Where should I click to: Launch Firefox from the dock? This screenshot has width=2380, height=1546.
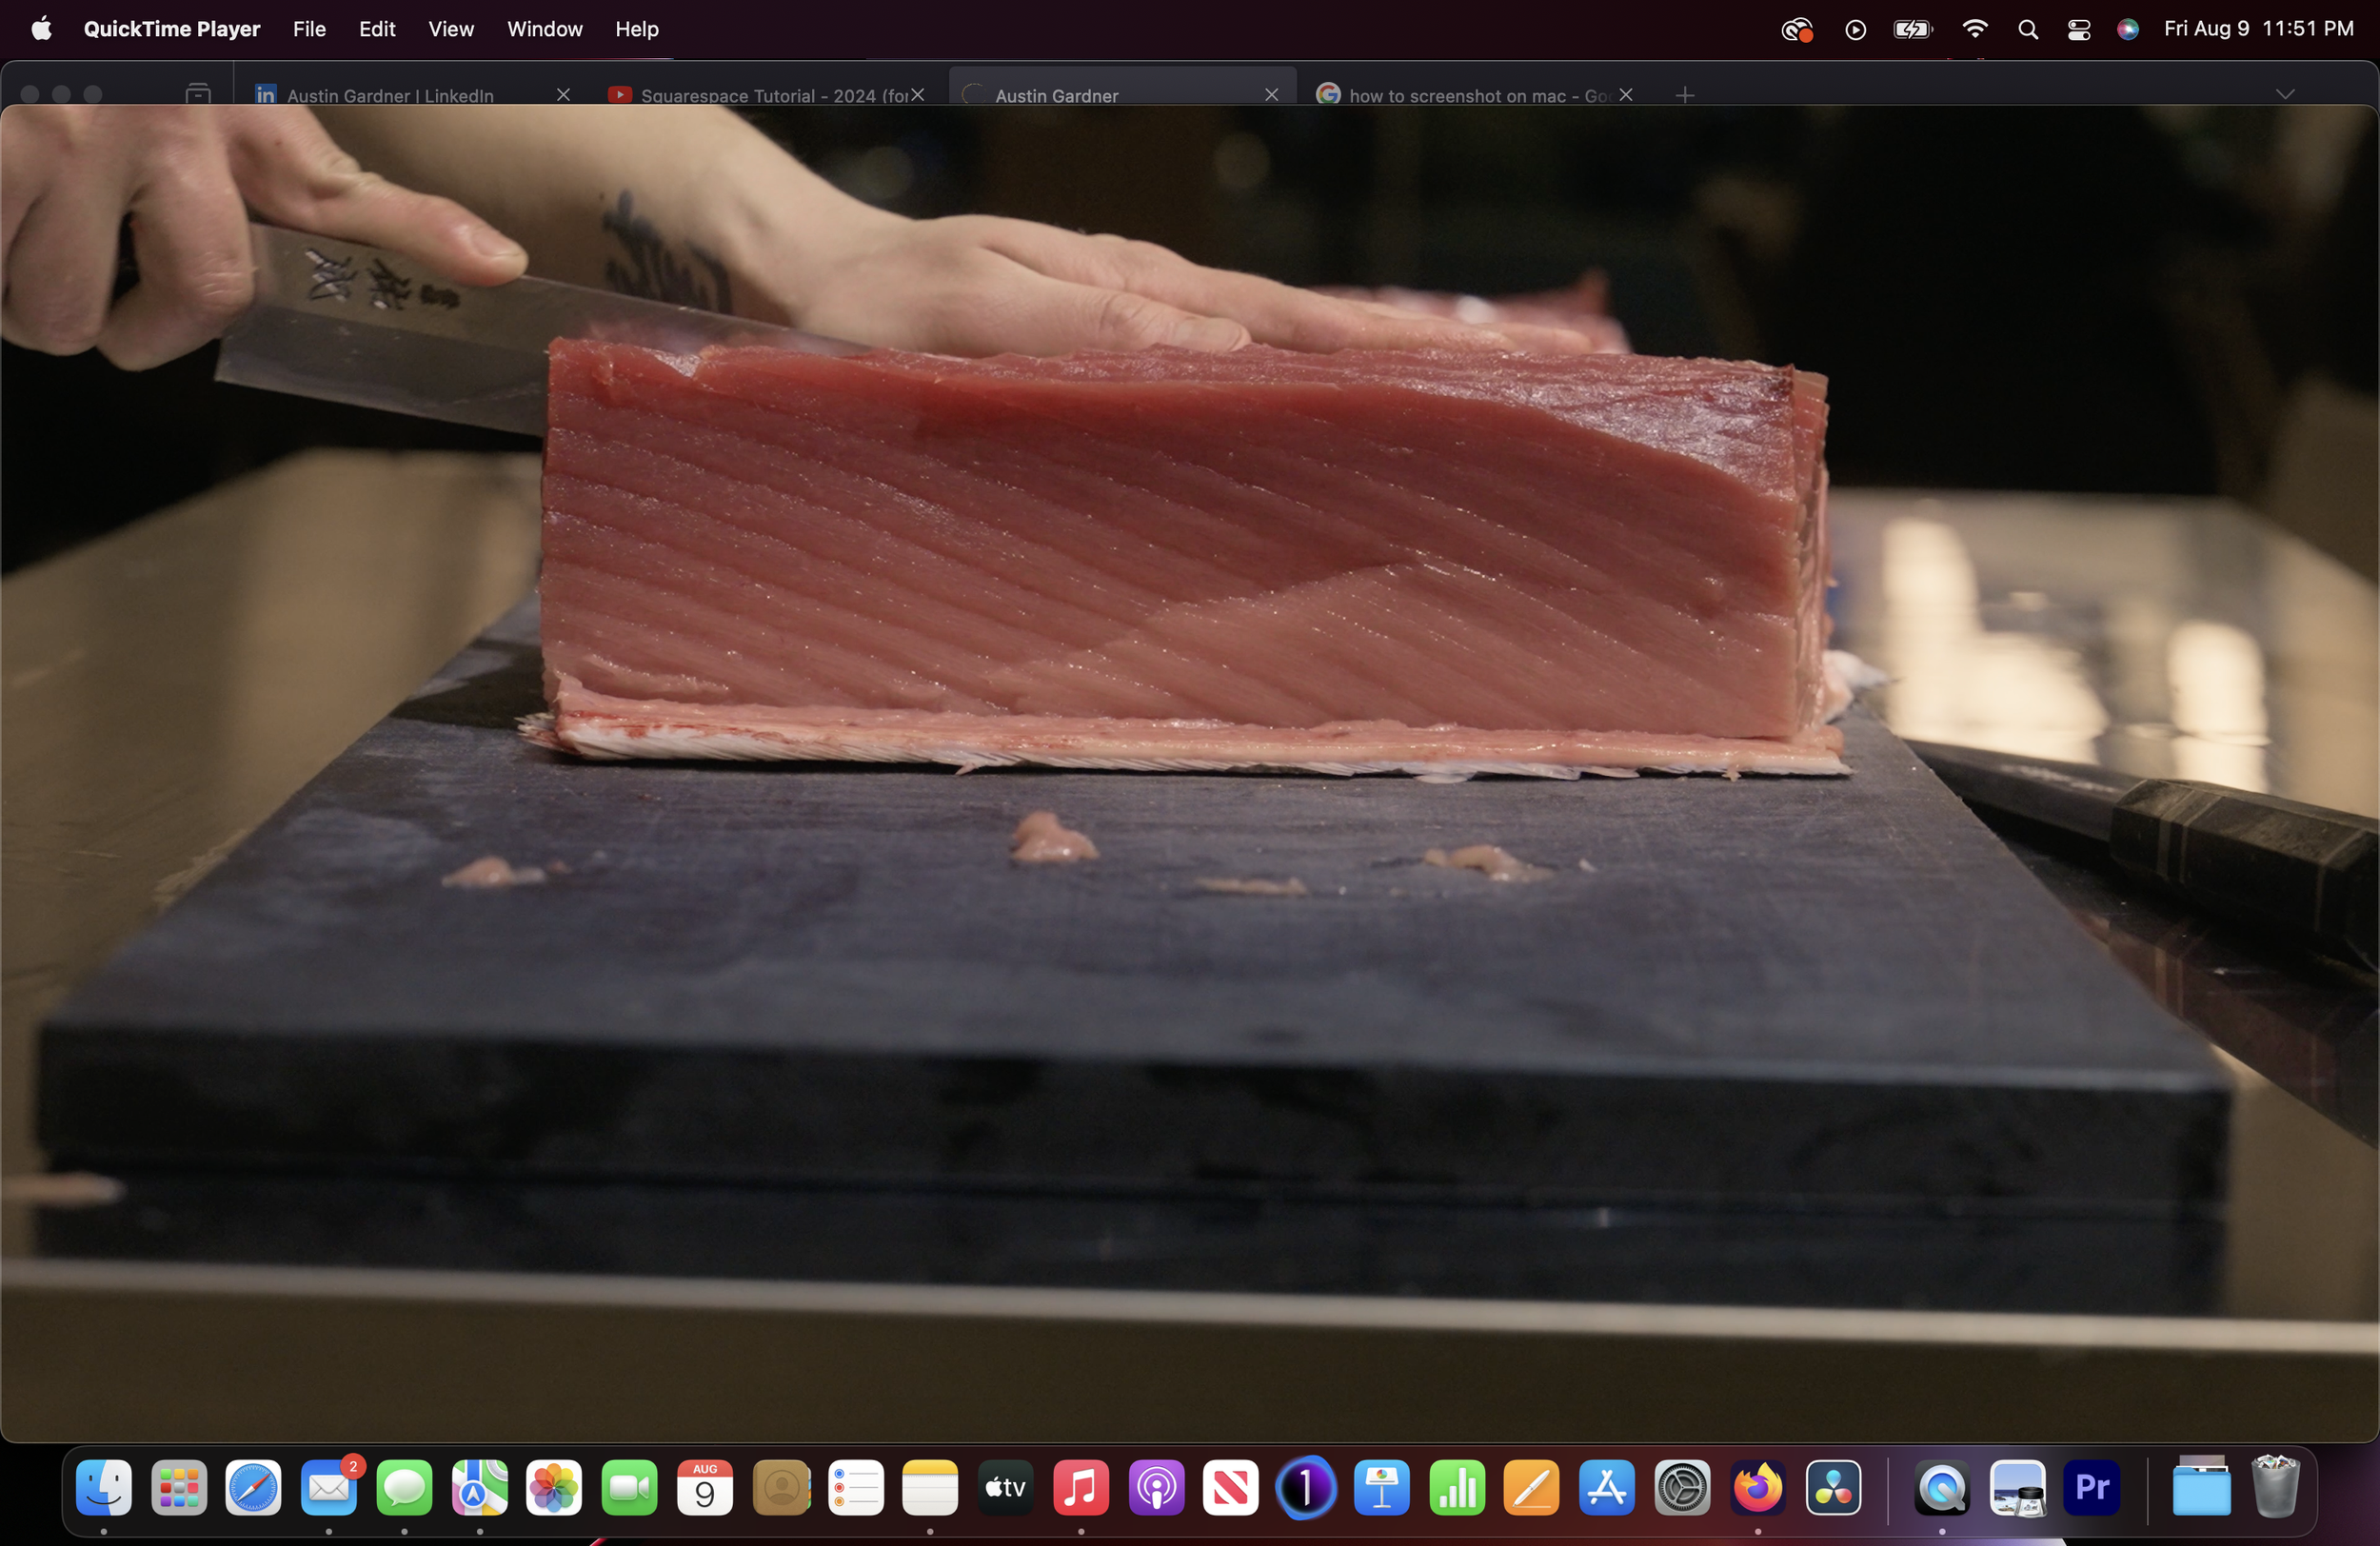point(1758,1487)
